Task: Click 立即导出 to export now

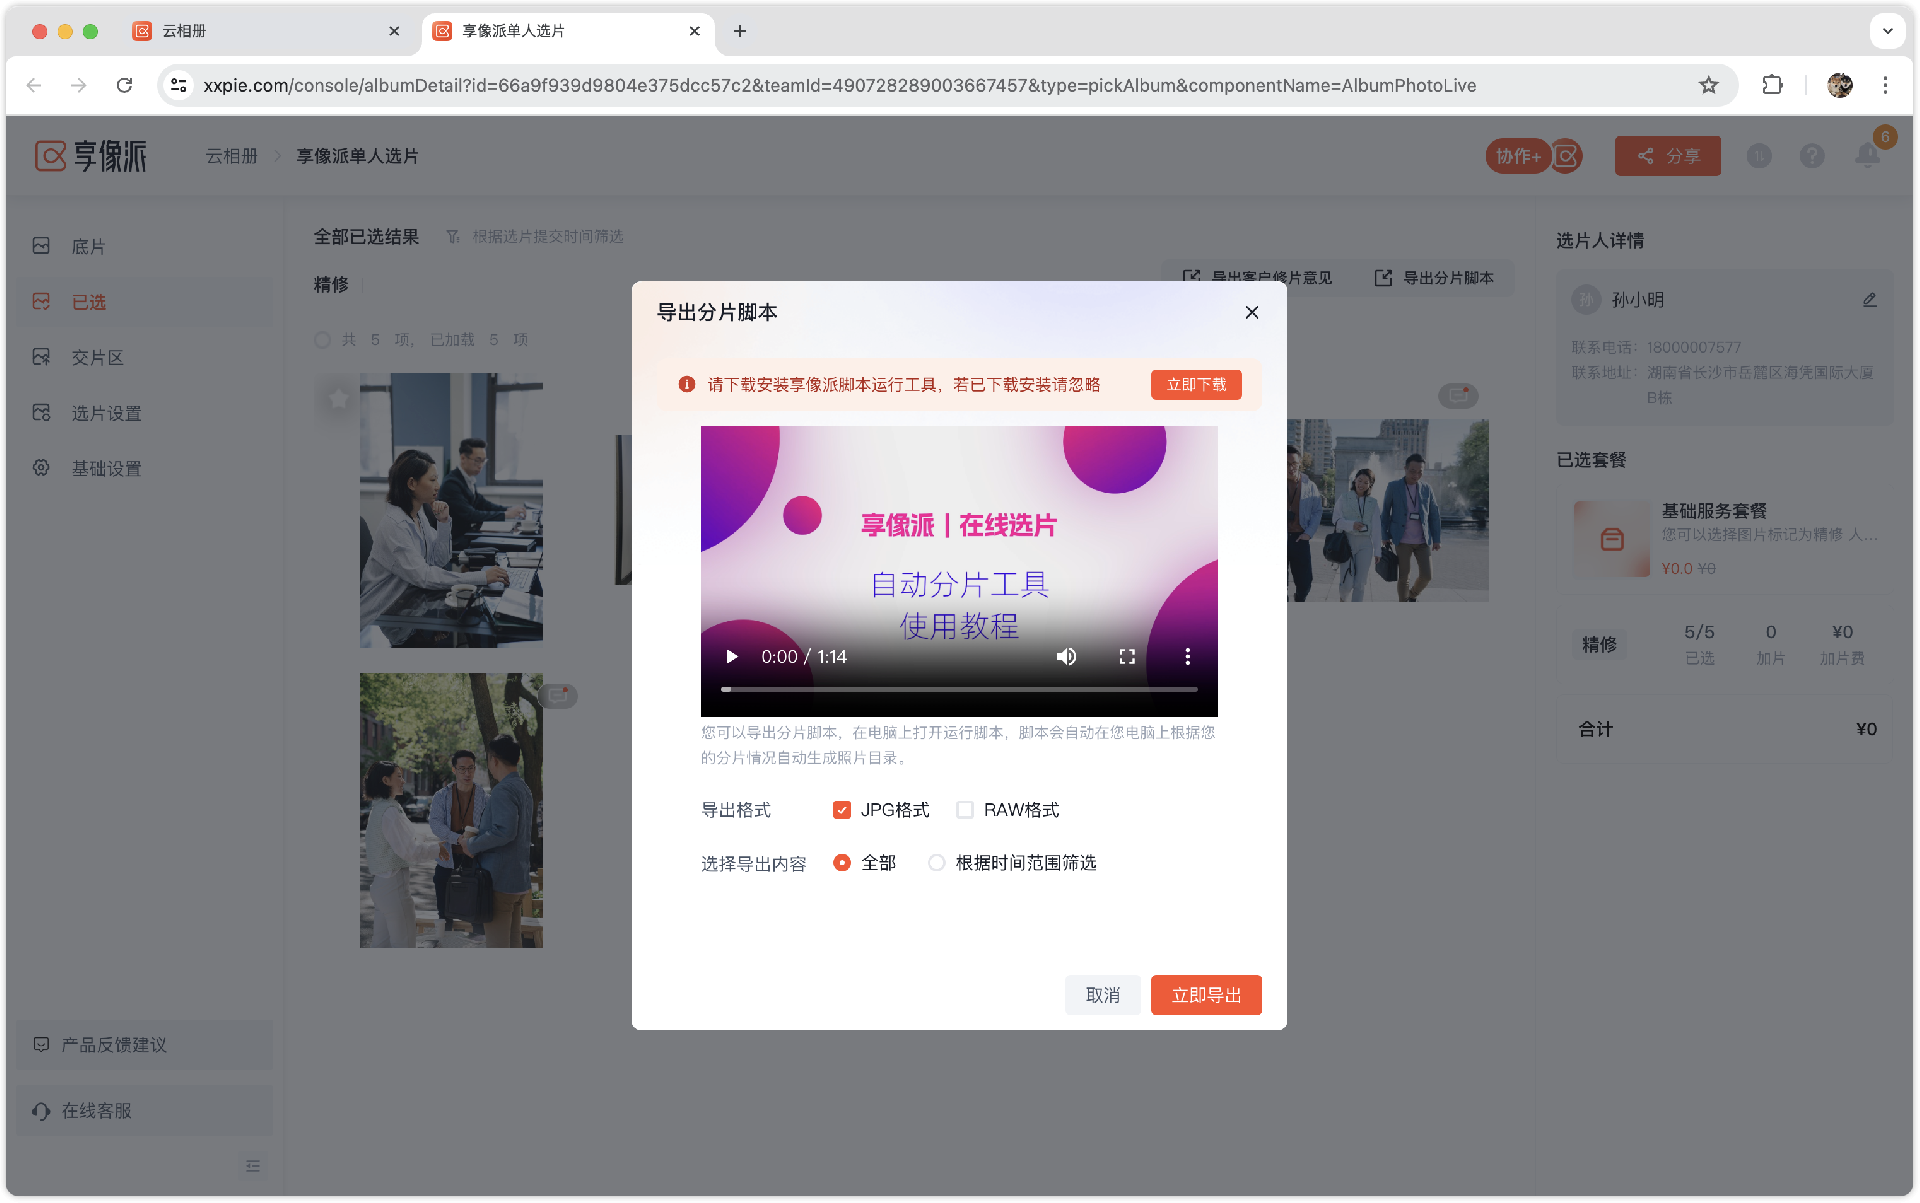Action: click(1205, 995)
